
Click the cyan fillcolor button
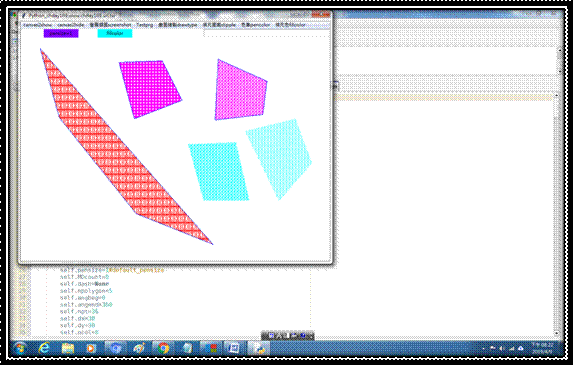tap(115, 33)
